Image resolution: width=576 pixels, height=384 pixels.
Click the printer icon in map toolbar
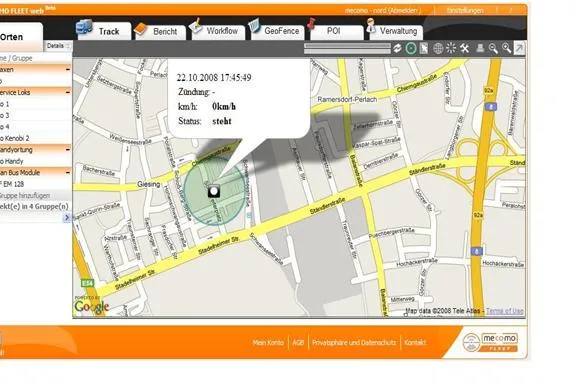tap(480, 48)
